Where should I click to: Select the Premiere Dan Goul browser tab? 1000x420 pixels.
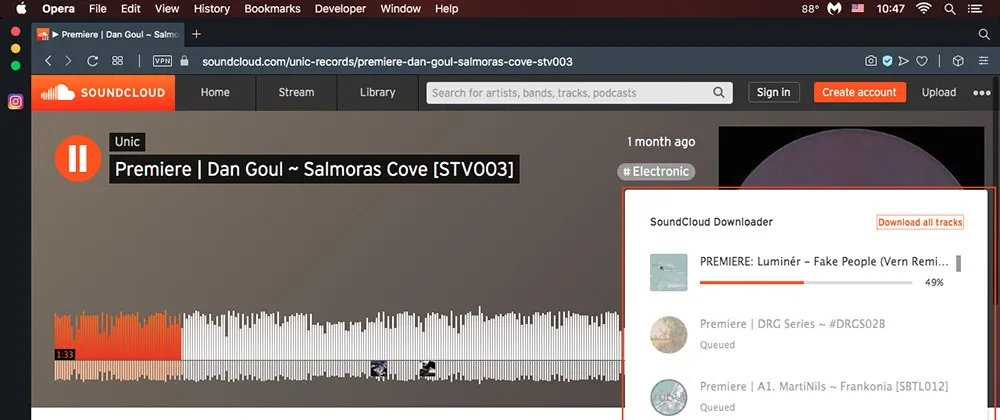point(108,34)
